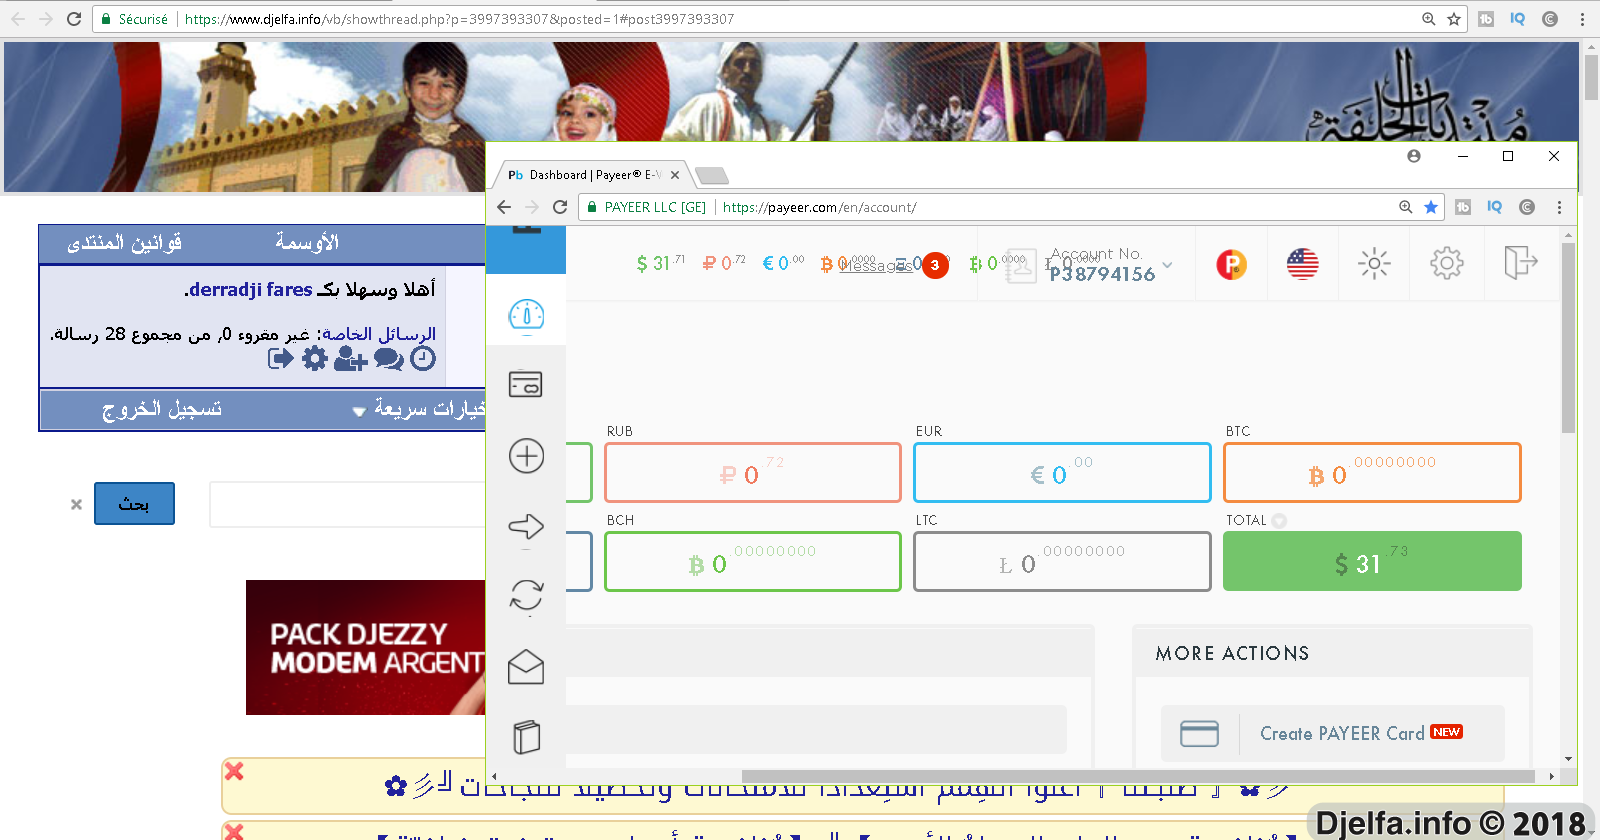Bookmark payeer.com with the blue star icon

pyautogui.click(x=1431, y=207)
